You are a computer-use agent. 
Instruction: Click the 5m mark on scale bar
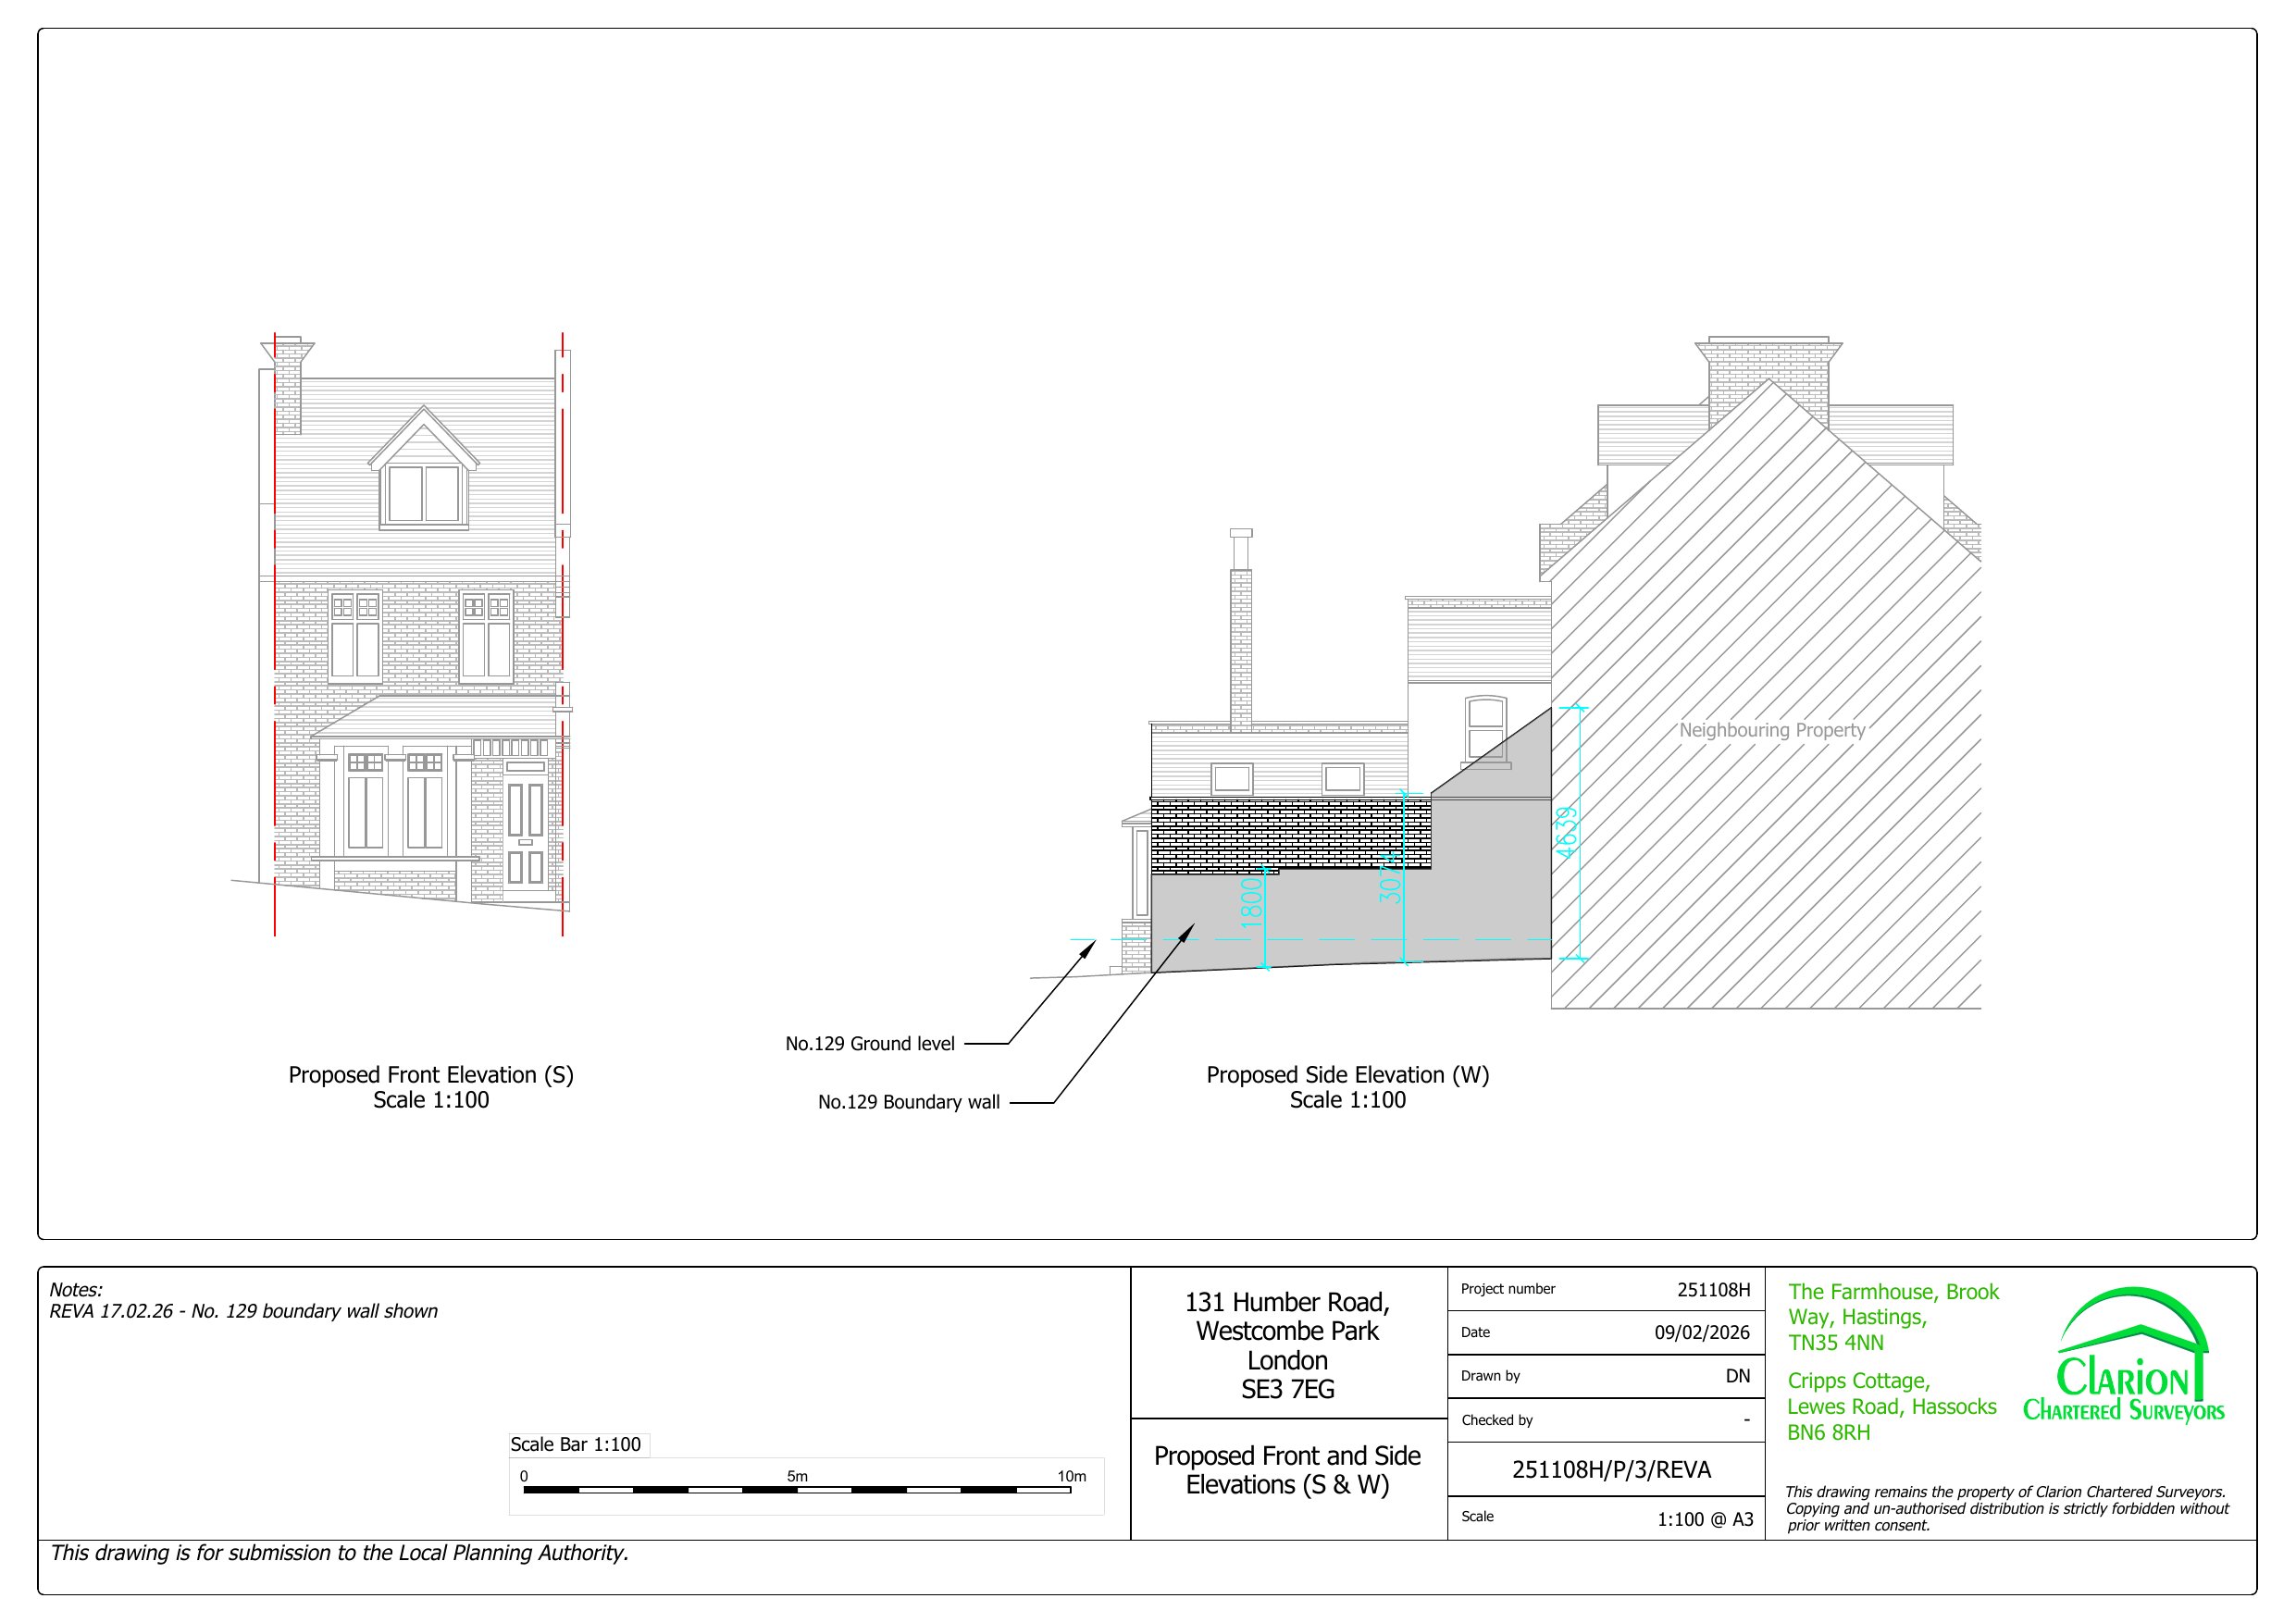tap(797, 1477)
